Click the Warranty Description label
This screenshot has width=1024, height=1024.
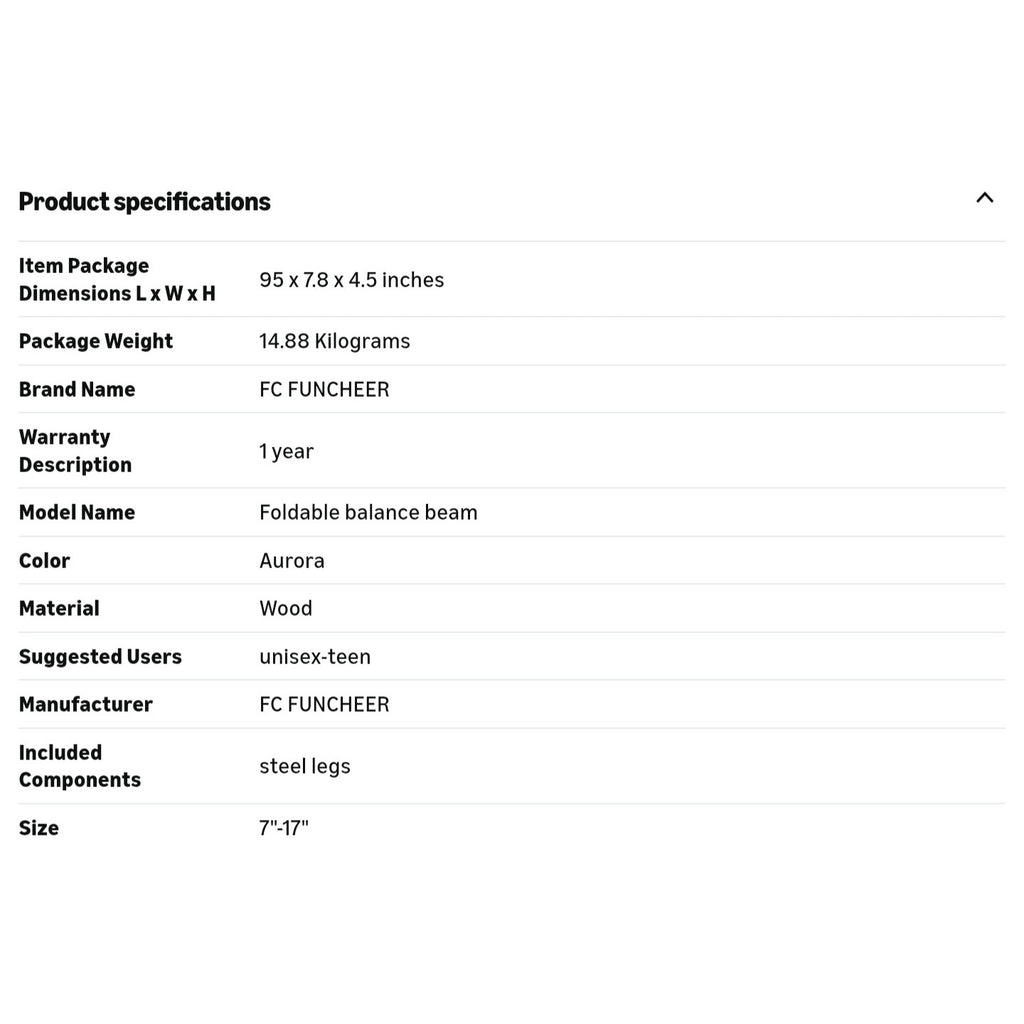click(75, 451)
